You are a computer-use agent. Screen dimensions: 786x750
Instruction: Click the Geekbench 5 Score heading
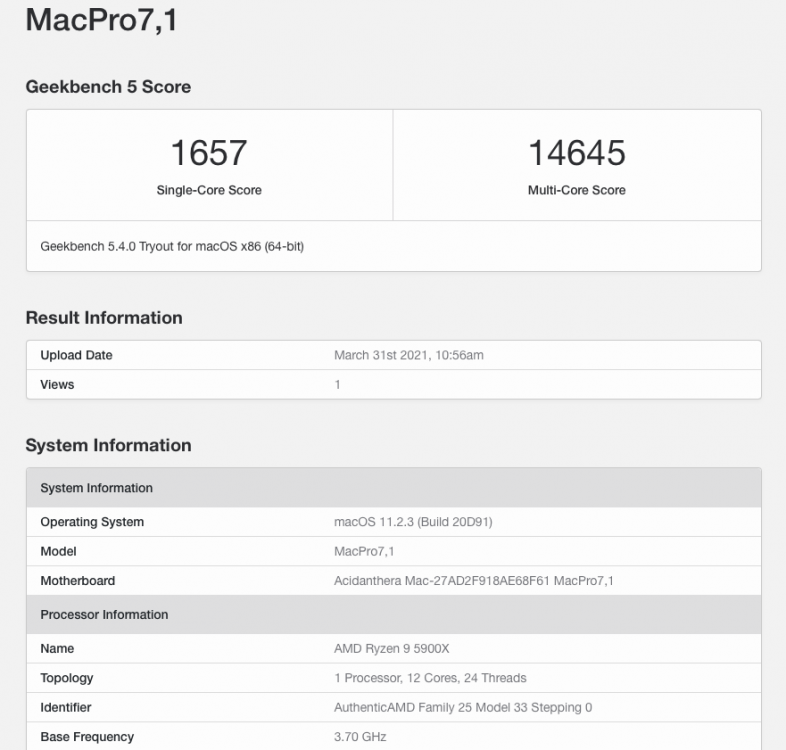coord(108,87)
